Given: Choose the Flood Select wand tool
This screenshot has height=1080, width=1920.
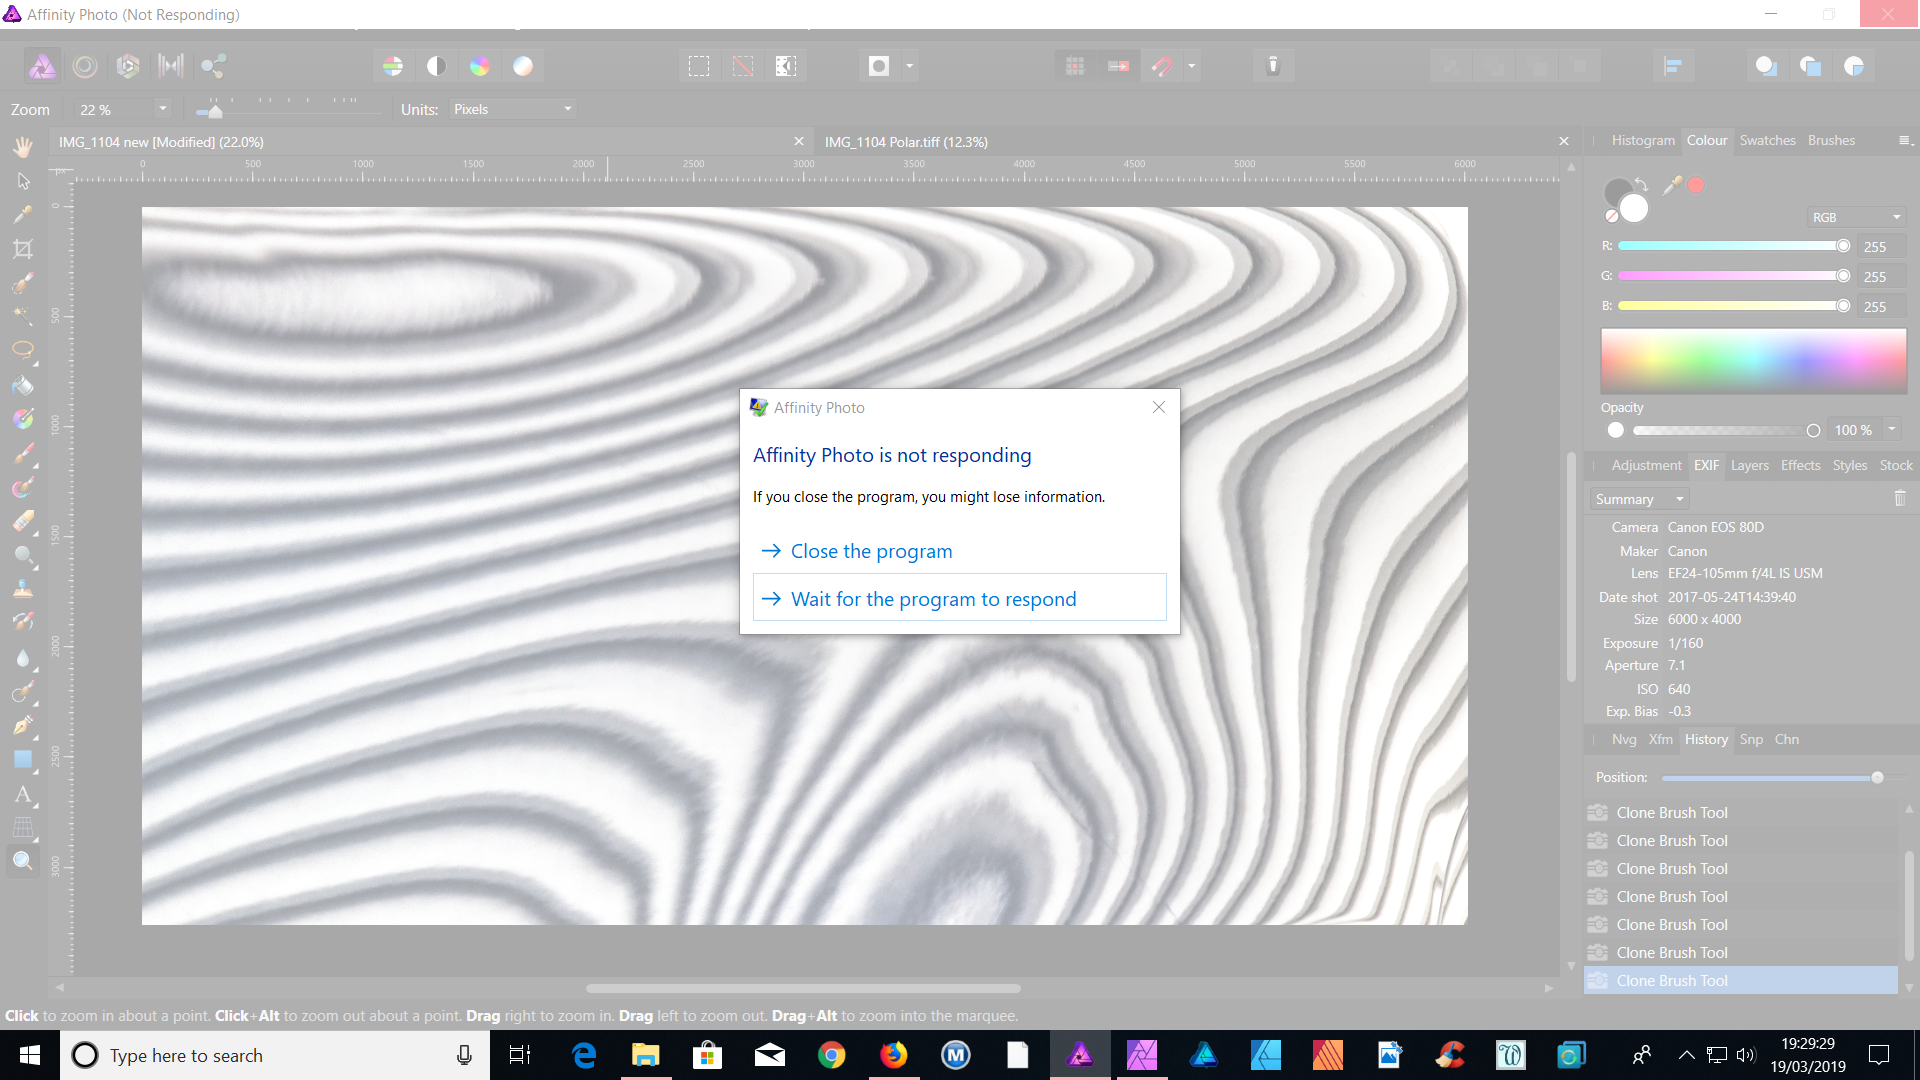Looking at the screenshot, I should click(x=23, y=316).
